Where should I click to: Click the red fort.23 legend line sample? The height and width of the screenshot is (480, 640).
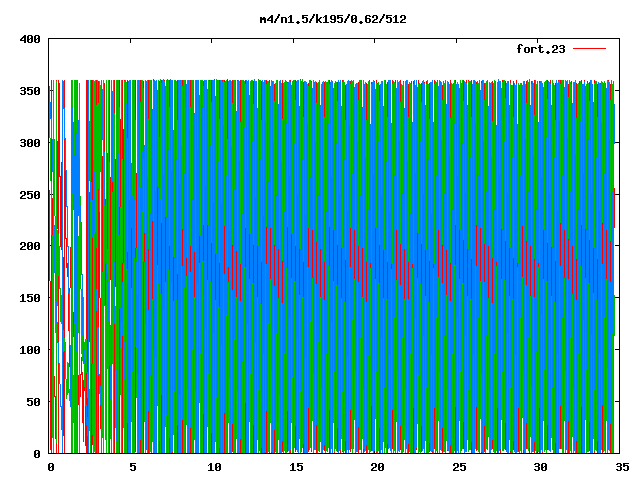[x=589, y=49]
